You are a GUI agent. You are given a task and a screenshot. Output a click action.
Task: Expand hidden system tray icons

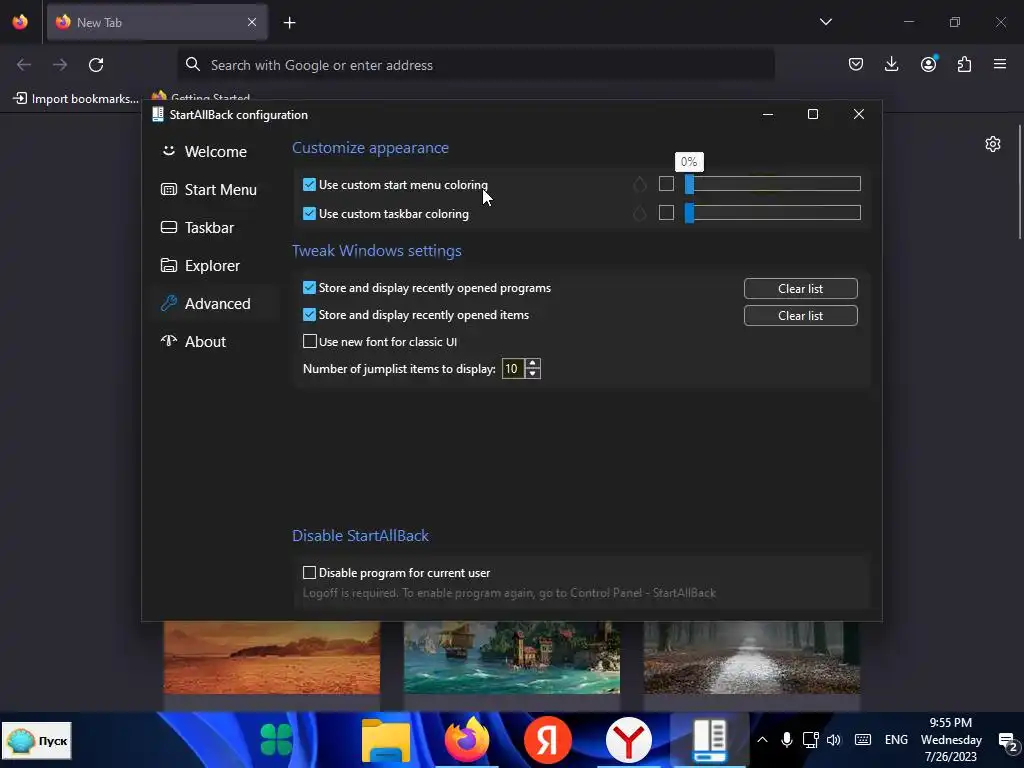coord(762,740)
